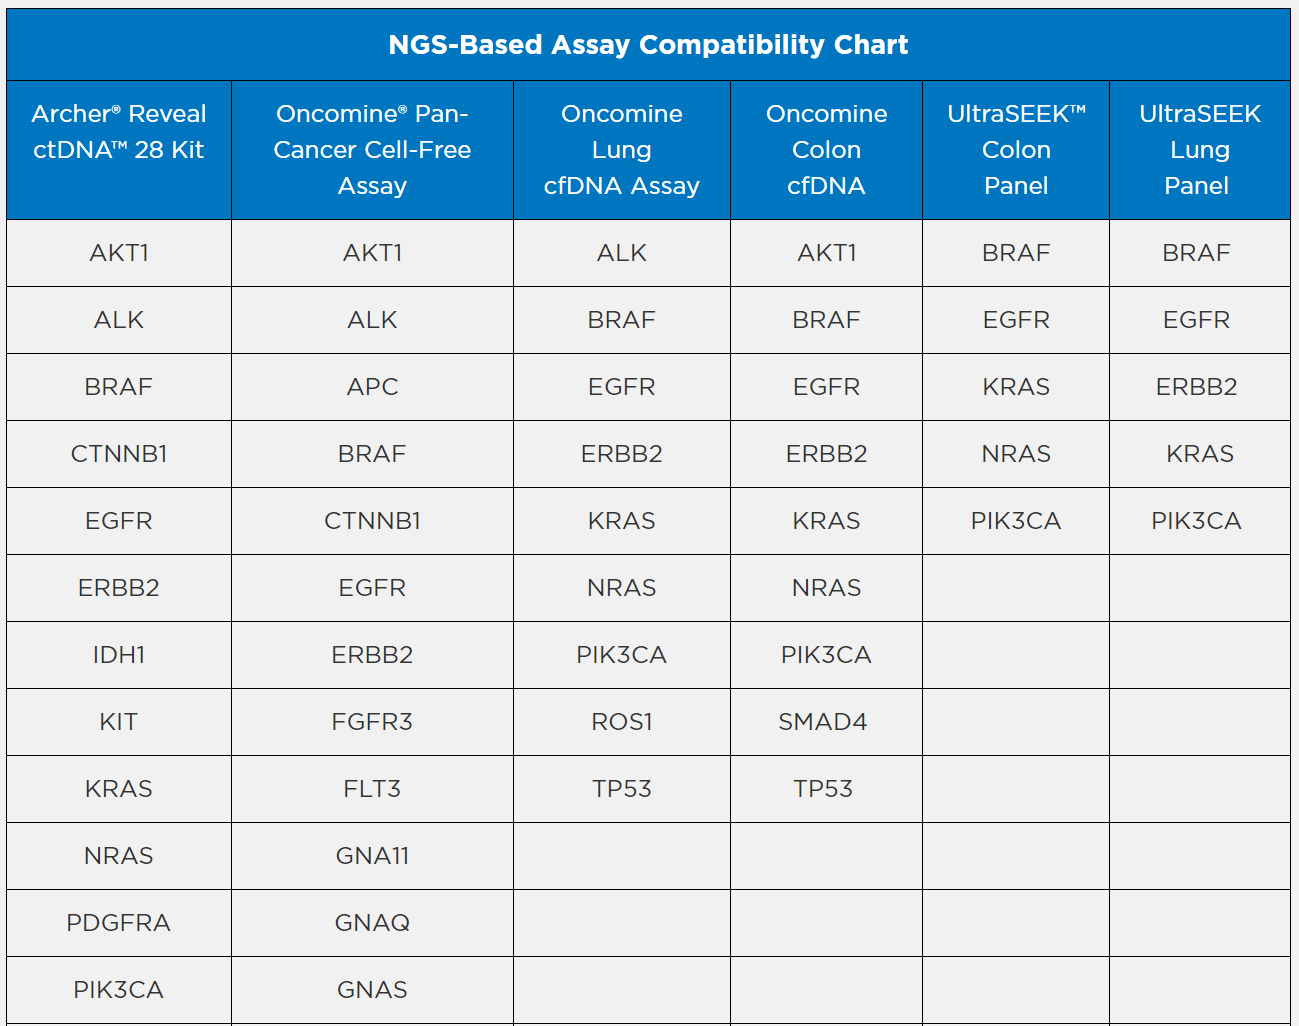The height and width of the screenshot is (1026, 1299).
Task: Click the GNAQ cell
Action: click(x=372, y=923)
